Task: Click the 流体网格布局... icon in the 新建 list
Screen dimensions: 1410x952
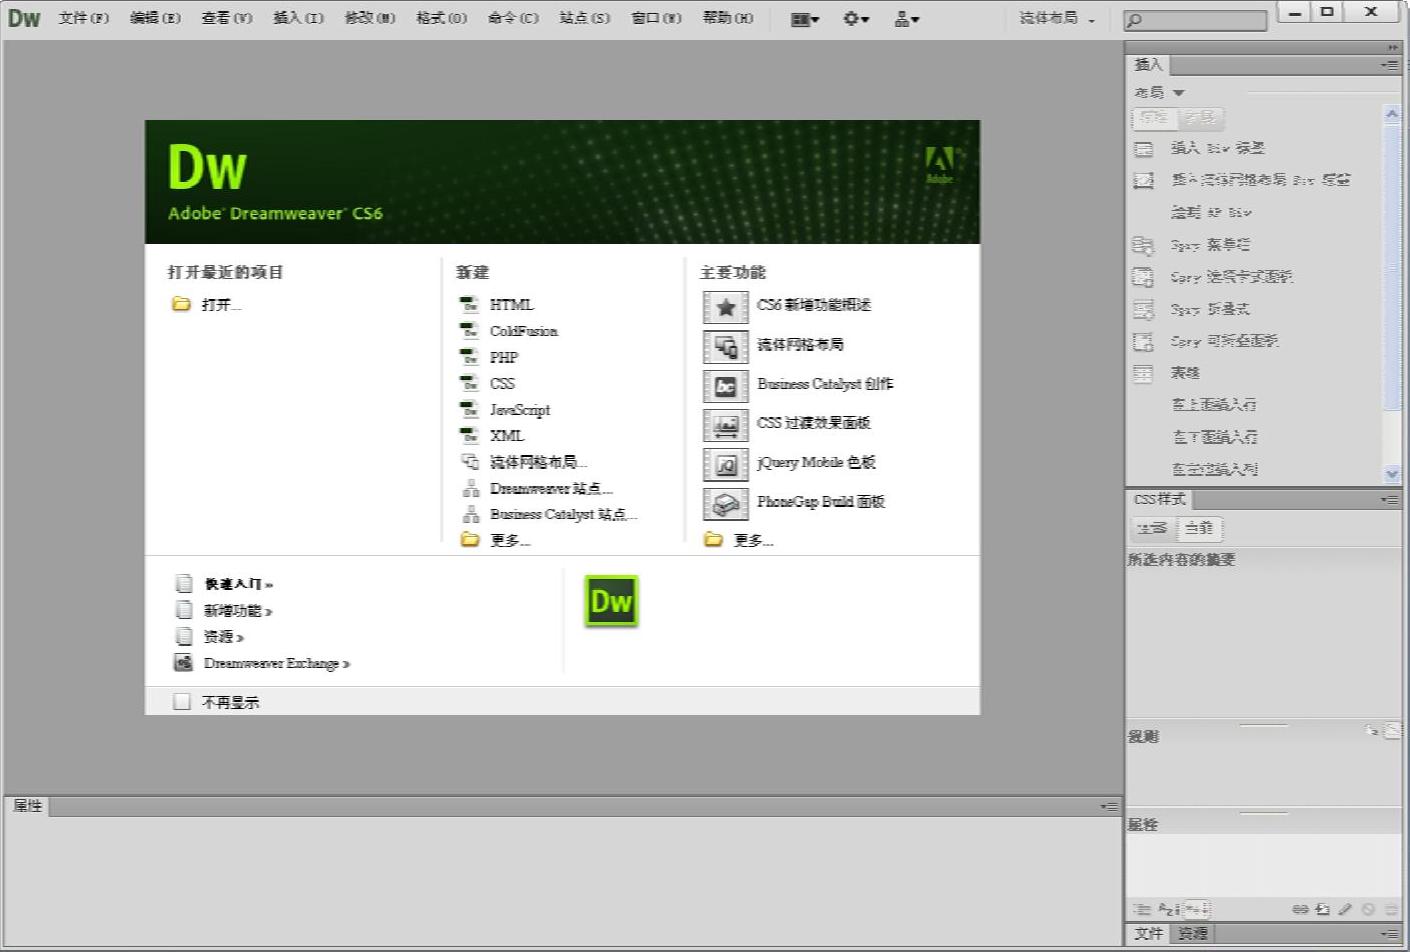Action: click(x=469, y=461)
